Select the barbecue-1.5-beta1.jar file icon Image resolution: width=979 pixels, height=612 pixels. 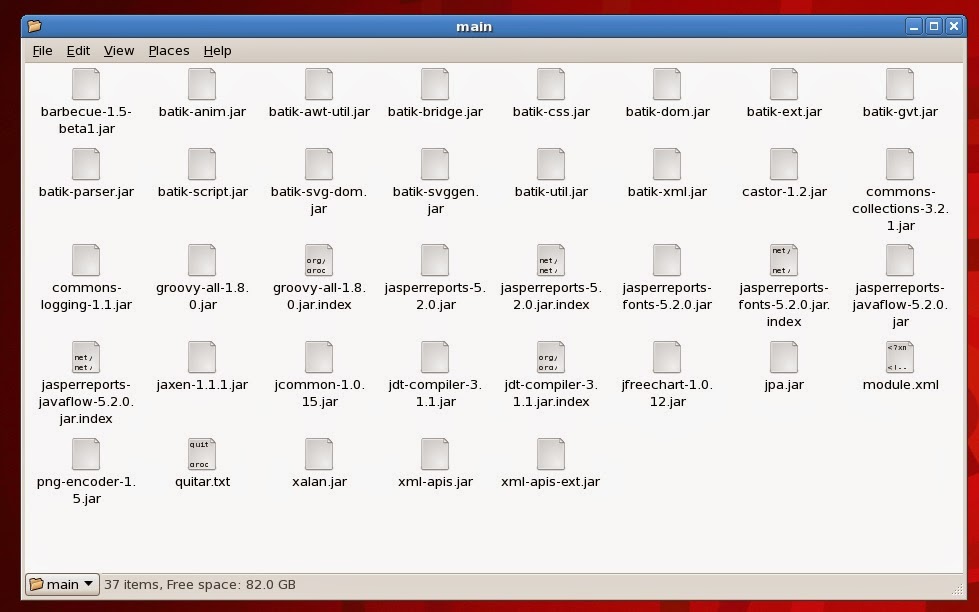point(86,84)
